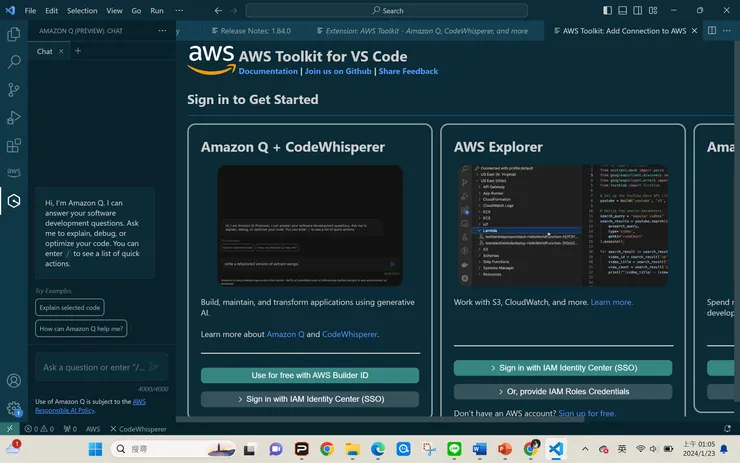Click the AWS status bar item
This screenshot has height=463, width=740.
click(x=93, y=429)
